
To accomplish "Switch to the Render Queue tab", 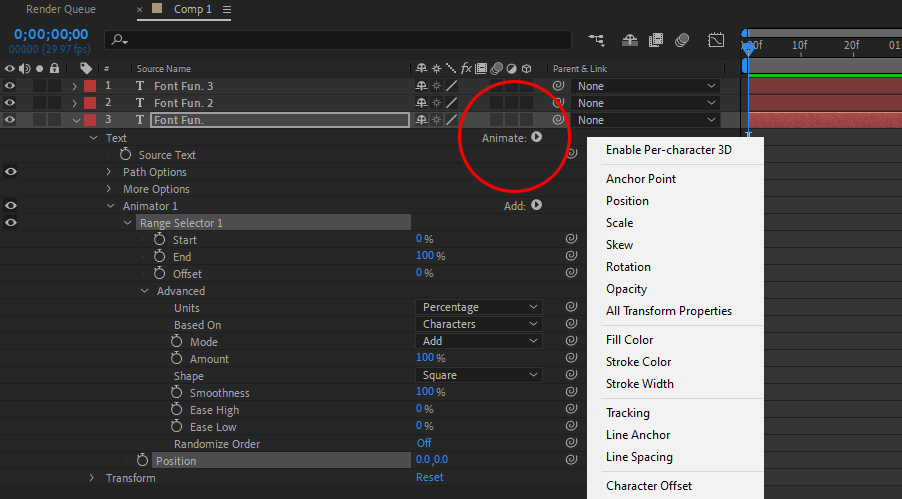I will pyautogui.click(x=60, y=10).
